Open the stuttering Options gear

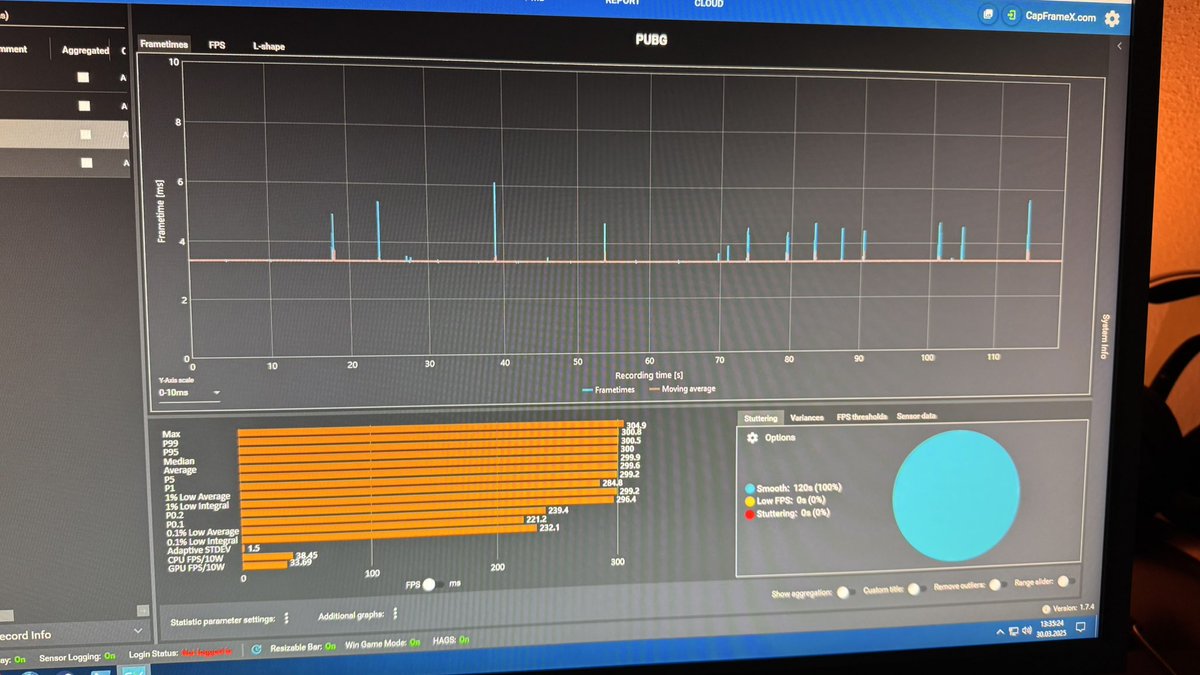752,438
